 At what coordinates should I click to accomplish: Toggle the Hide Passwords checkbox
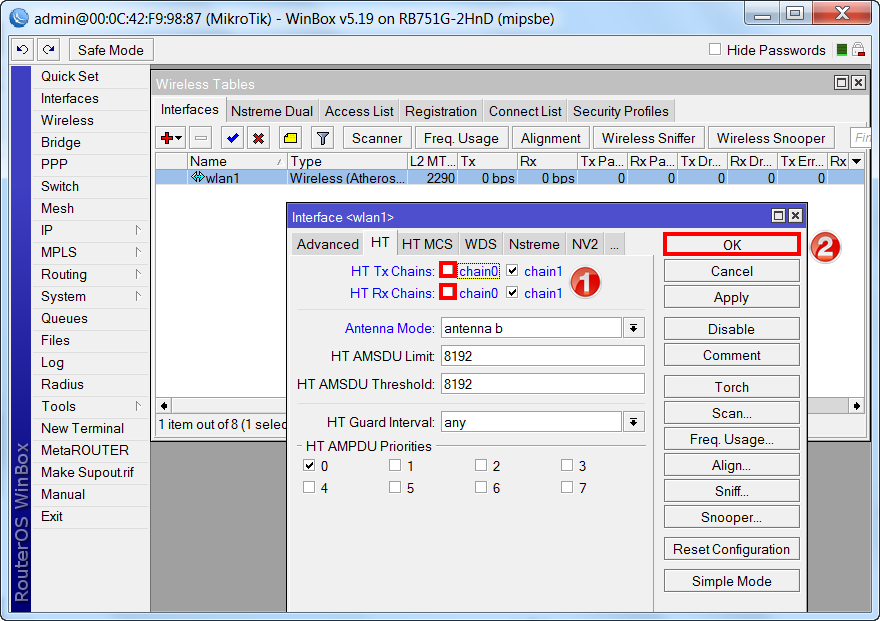point(714,50)
